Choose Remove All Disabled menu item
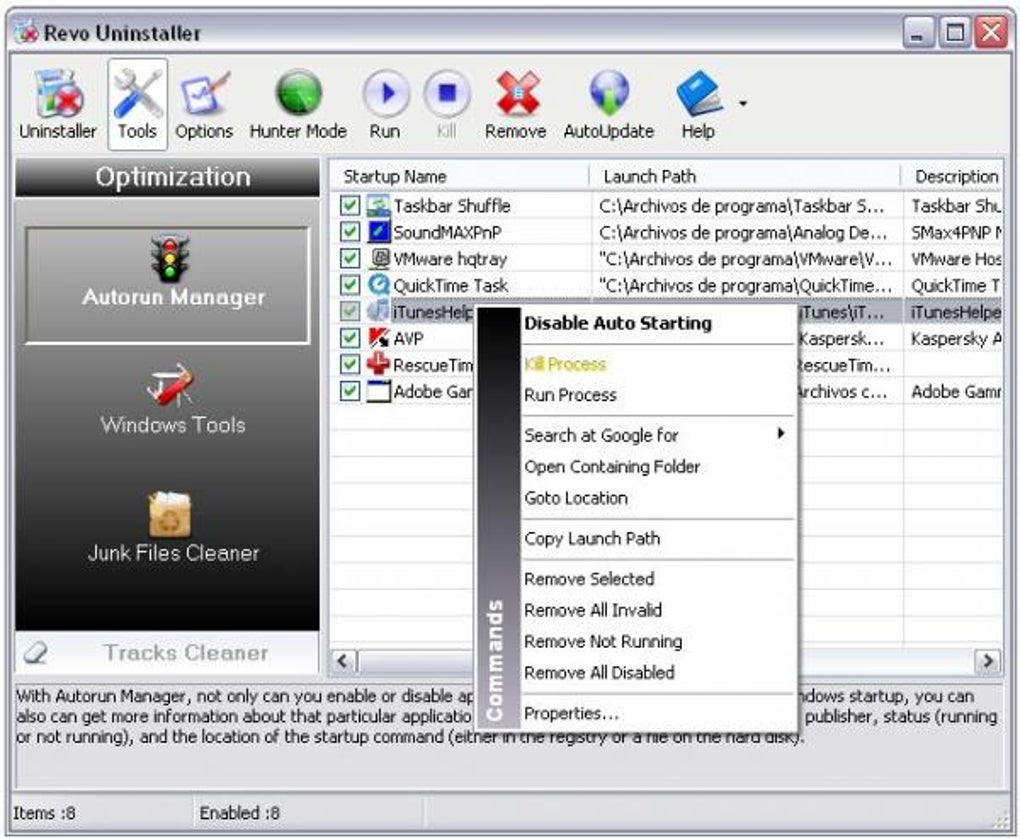The width and height of the screenshot is (1020, 838). tap(658, 673)
